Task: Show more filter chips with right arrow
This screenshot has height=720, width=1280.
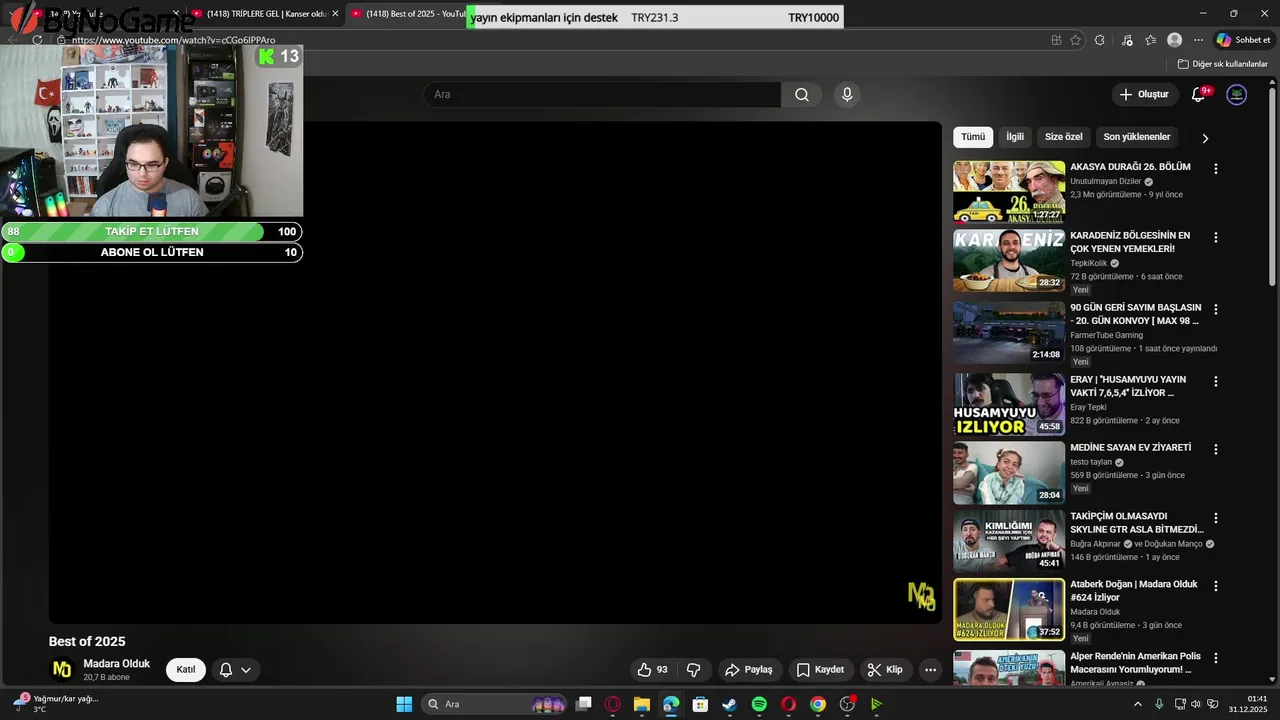Action: coord(1205,138)
